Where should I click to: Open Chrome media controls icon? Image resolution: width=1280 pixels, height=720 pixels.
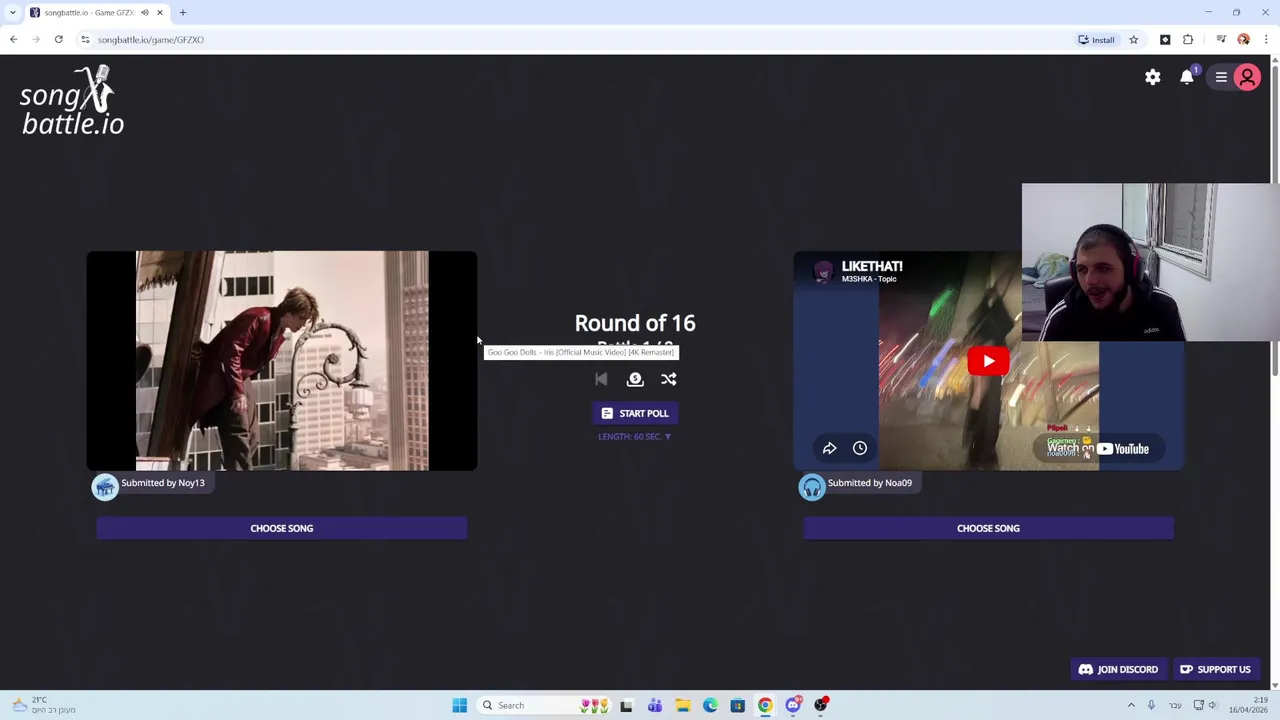click(1221, 40)
